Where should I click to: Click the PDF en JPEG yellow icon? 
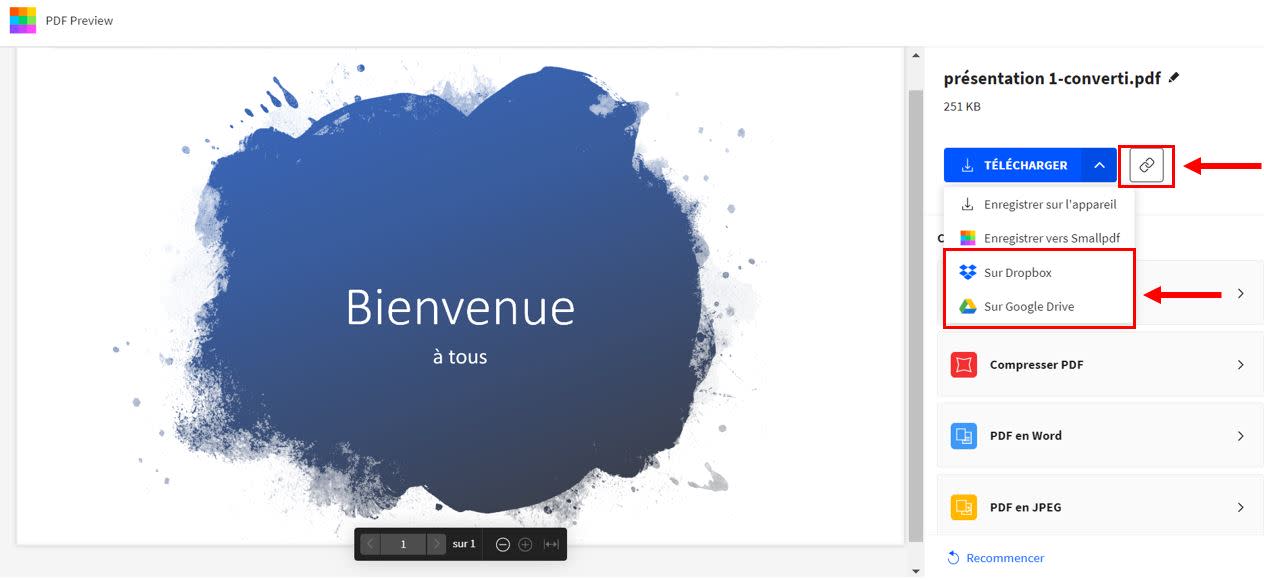(964, 507)
